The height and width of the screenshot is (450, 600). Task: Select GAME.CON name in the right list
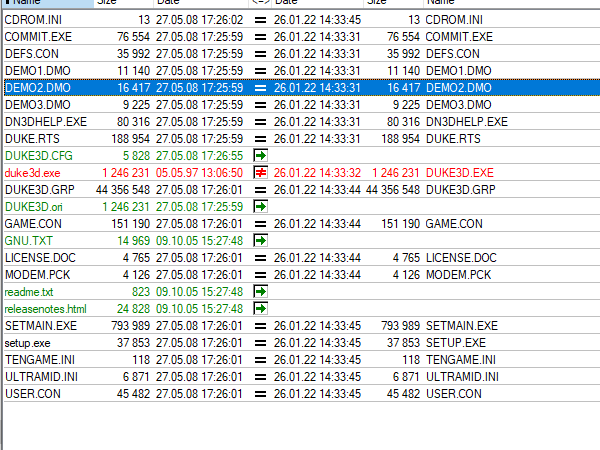(x=454, y=224)
